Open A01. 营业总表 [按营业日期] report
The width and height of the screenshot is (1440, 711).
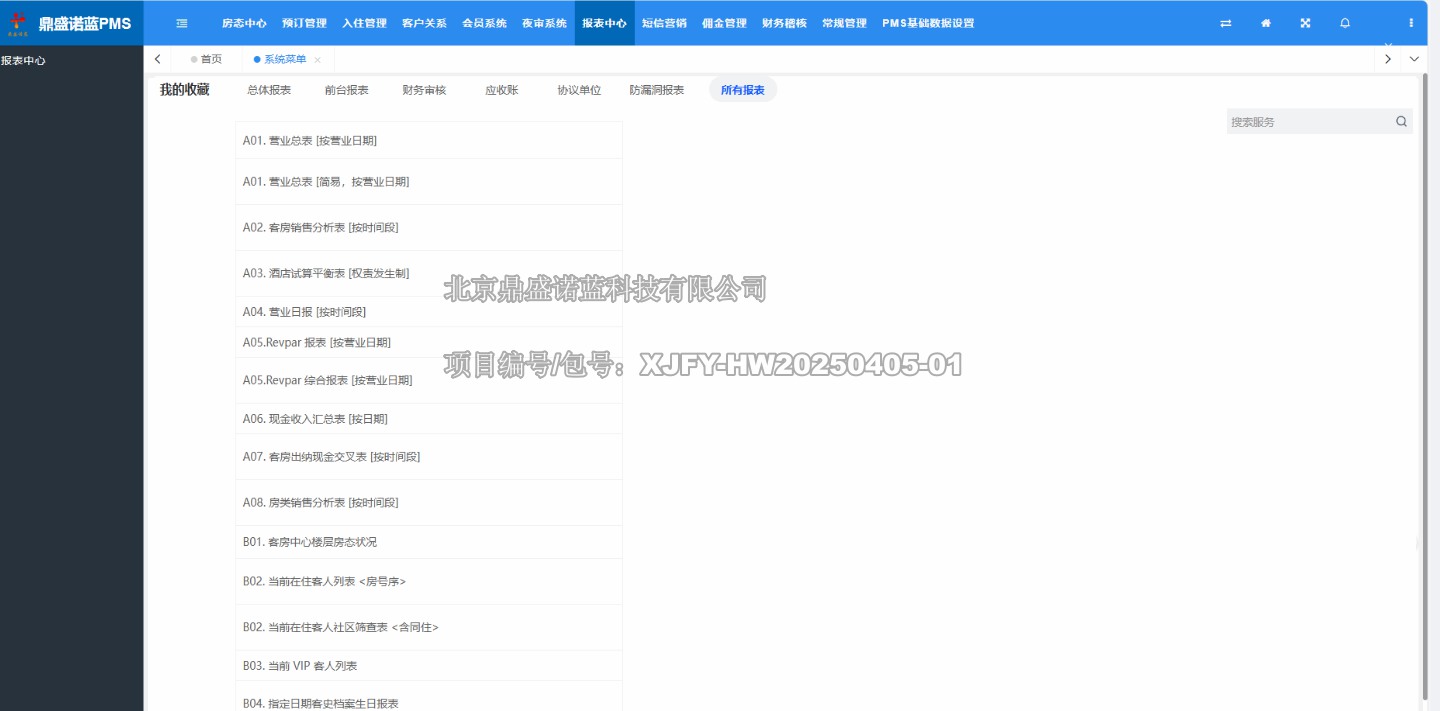tap(428, 141)
